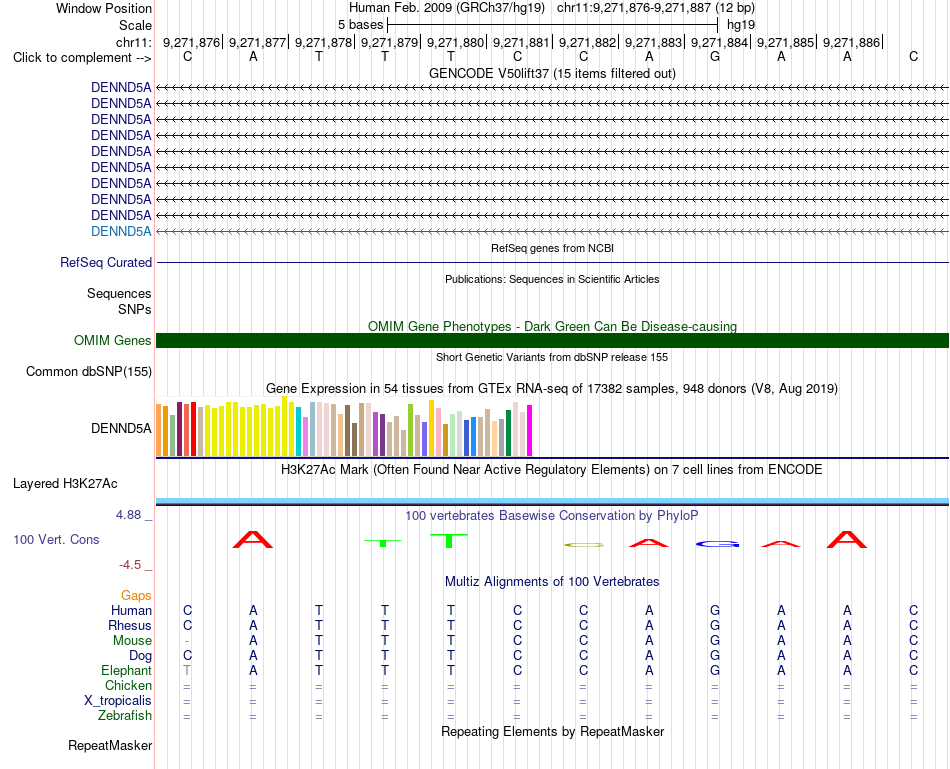The height and width of the screenshot is (769, 950).
Task: Click the Scale label
Action: point(135,25)
